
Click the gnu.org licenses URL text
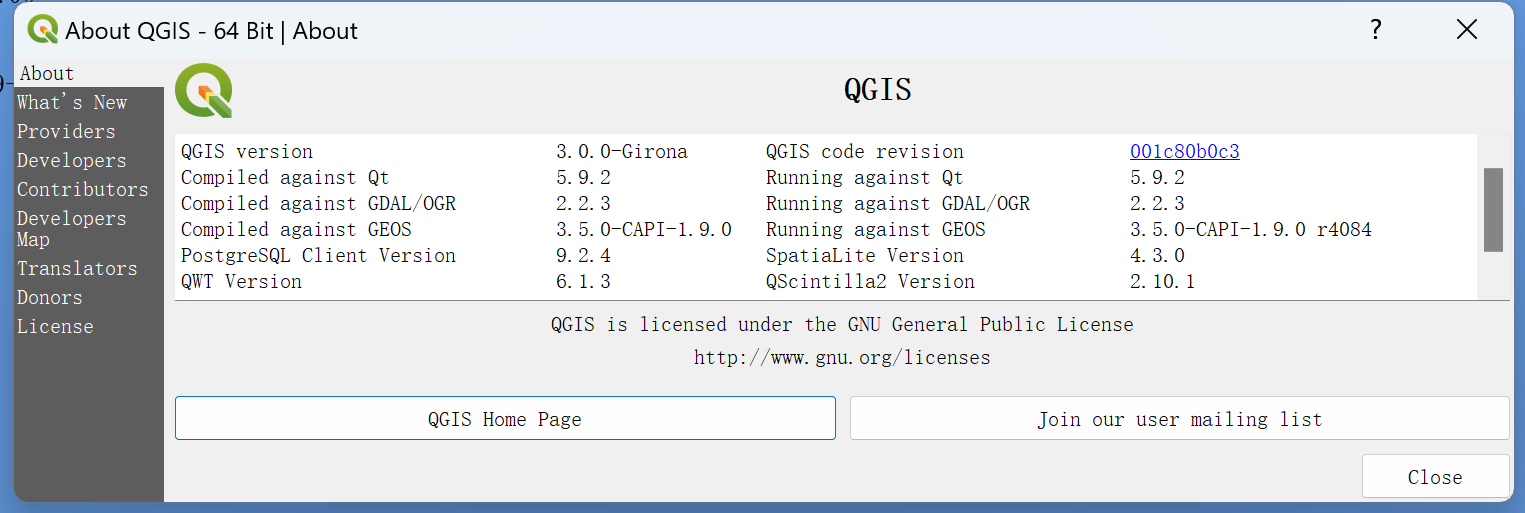coord(842,357)
